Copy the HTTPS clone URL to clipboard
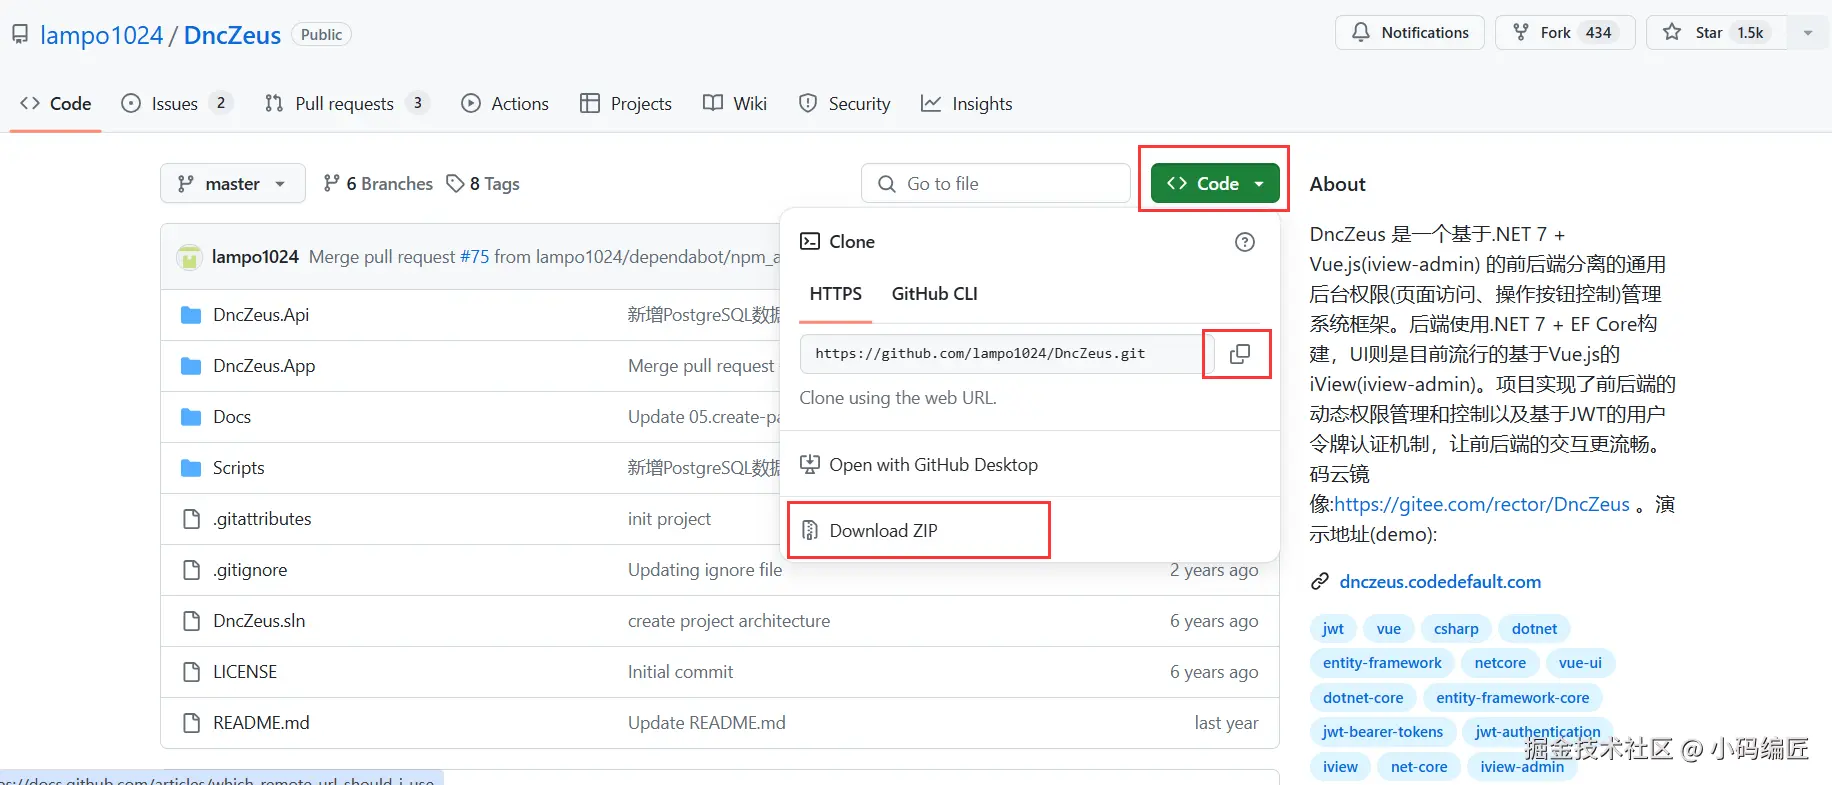 [x=1239, y=354]
